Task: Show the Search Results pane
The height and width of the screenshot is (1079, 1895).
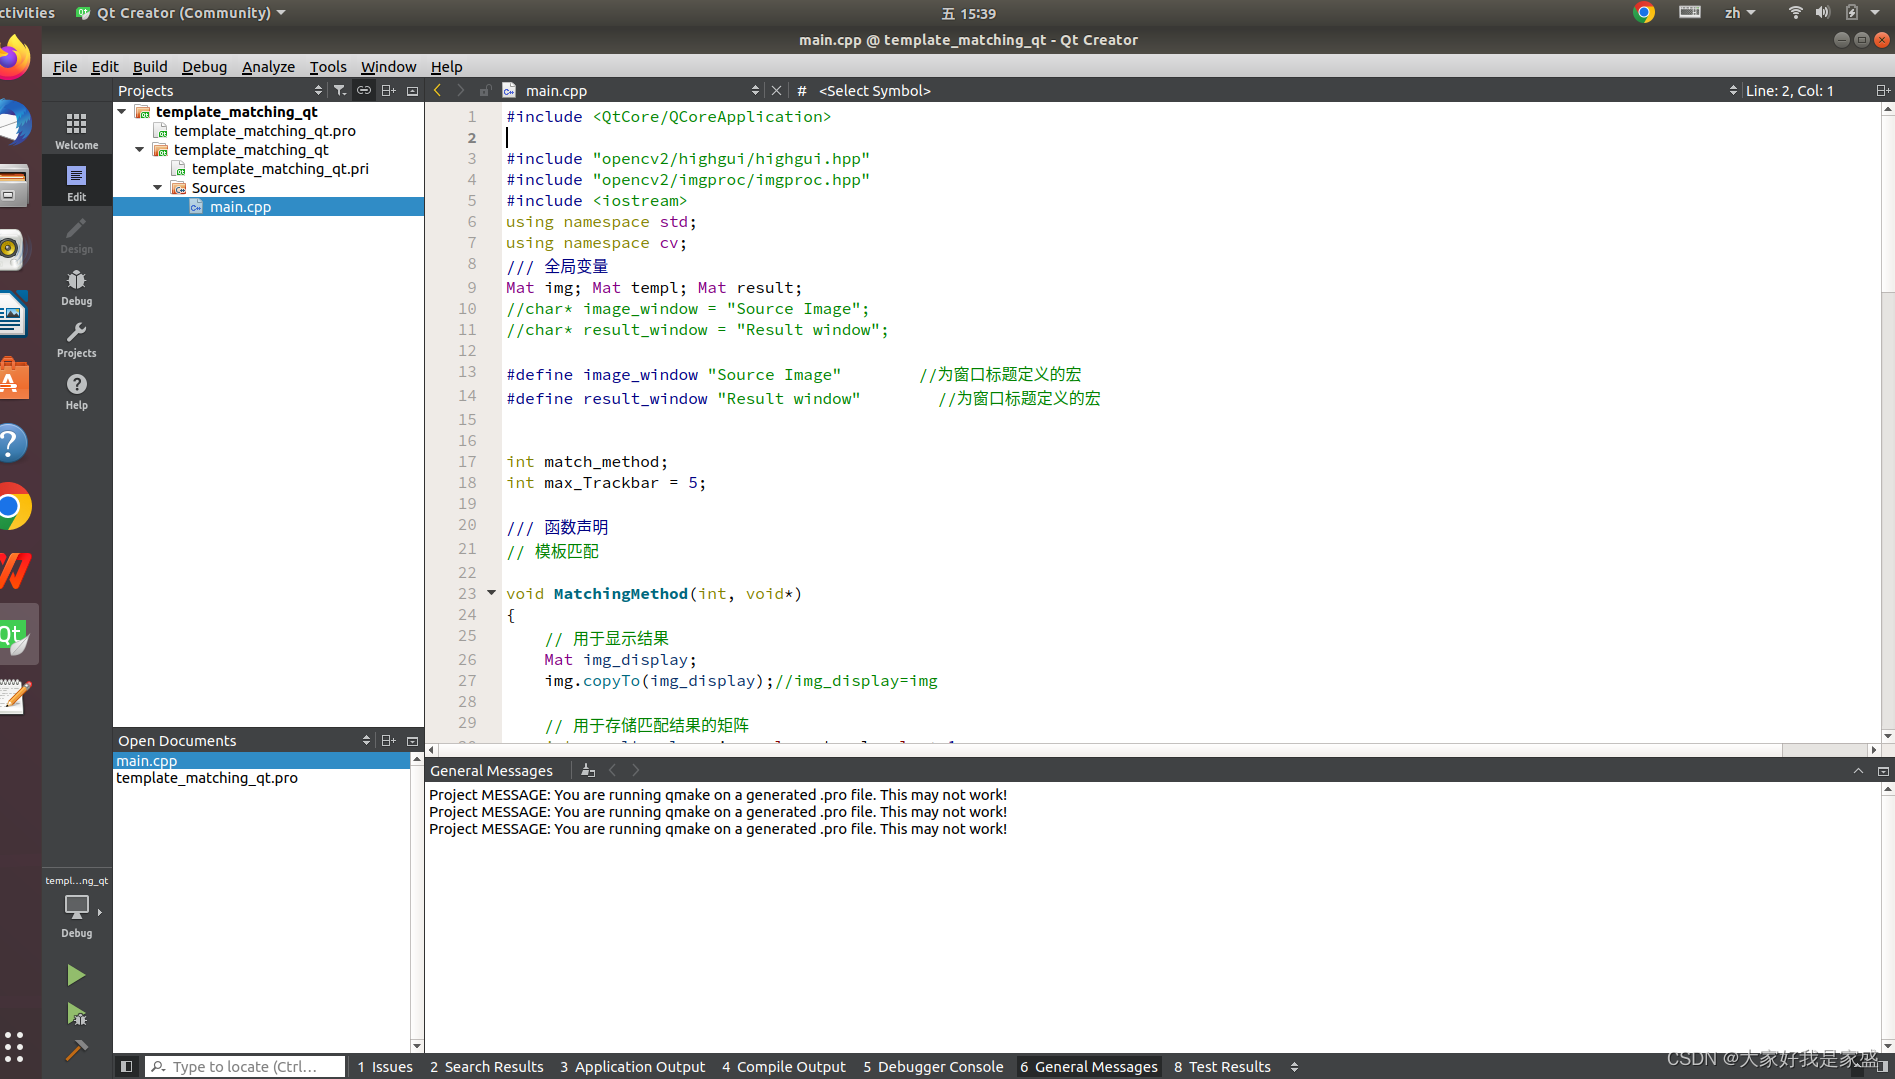Action: click(487, 1067)
